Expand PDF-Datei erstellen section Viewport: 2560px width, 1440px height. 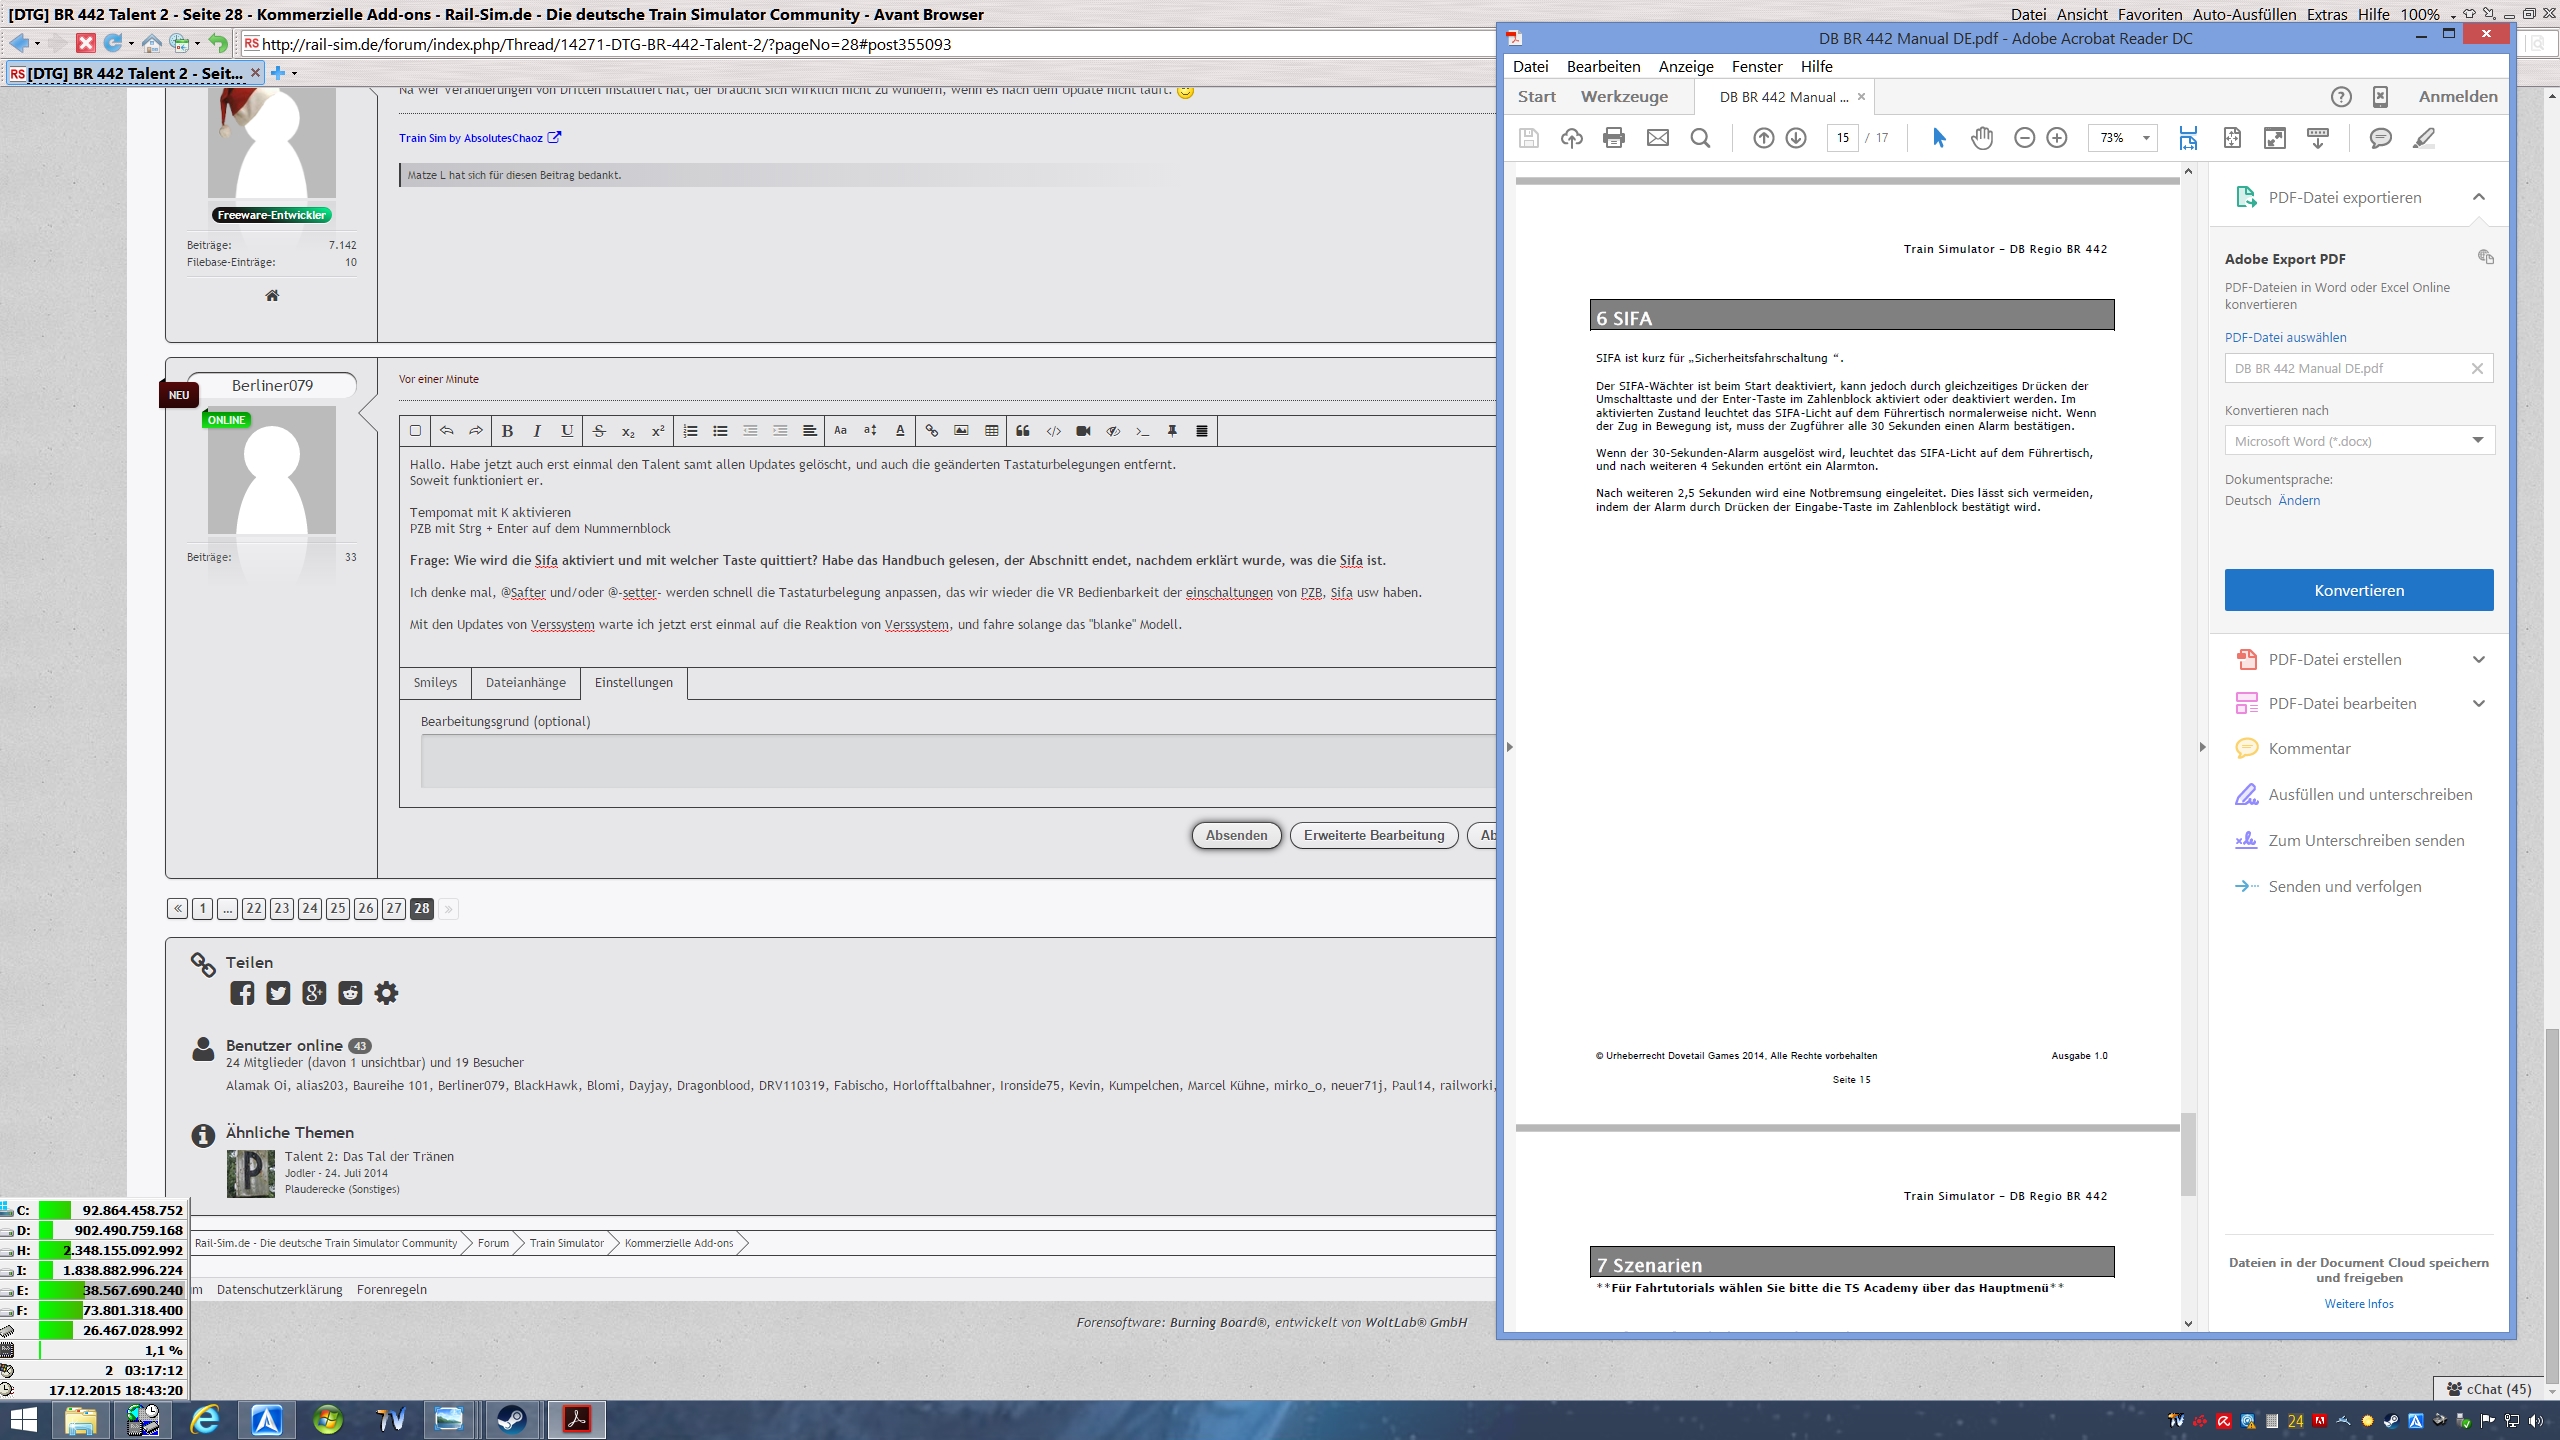(x=2478, y=659)
